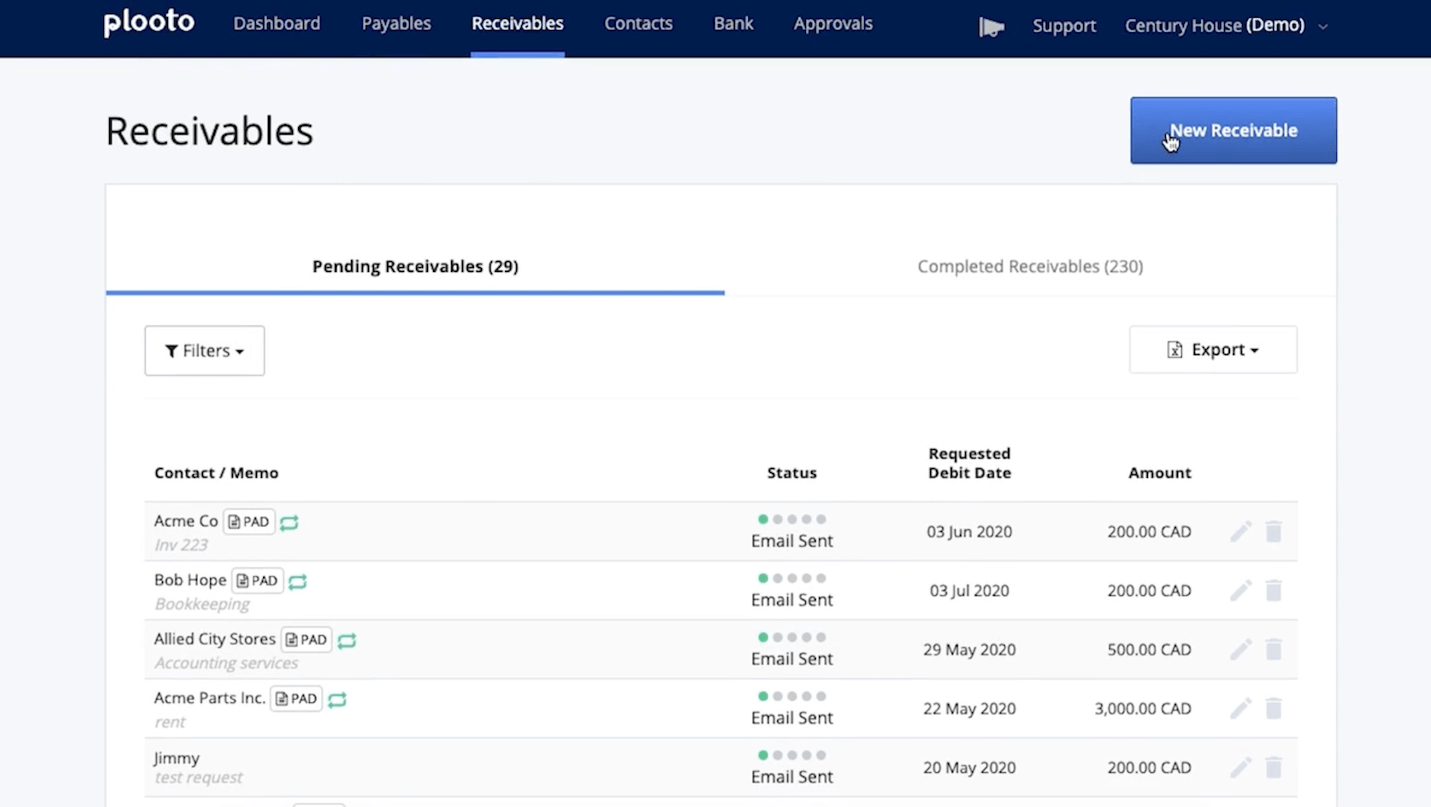Click Bob Hope status progress dots
The height and width of the screenshot is (807, 1431).
[x=792, y=579]
